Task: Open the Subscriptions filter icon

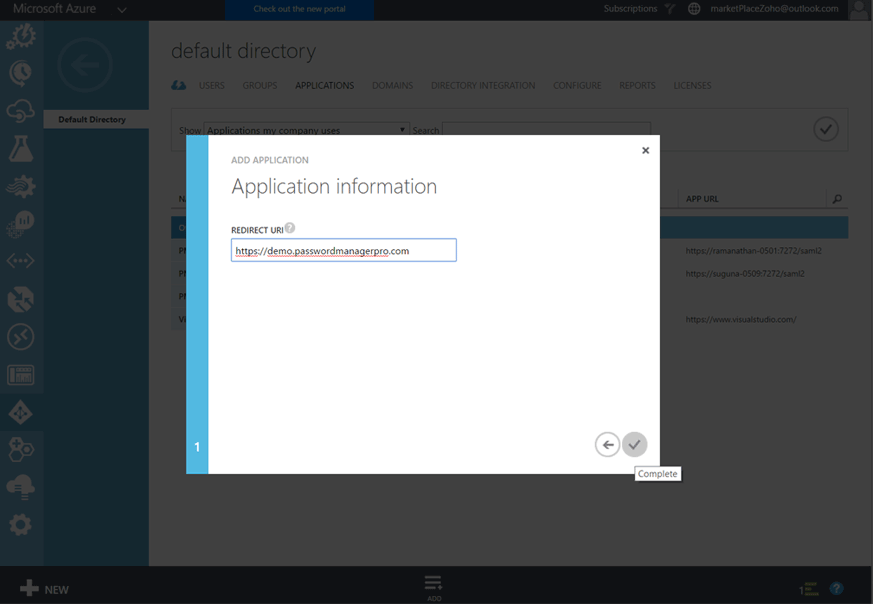Action: pos(670,8)
